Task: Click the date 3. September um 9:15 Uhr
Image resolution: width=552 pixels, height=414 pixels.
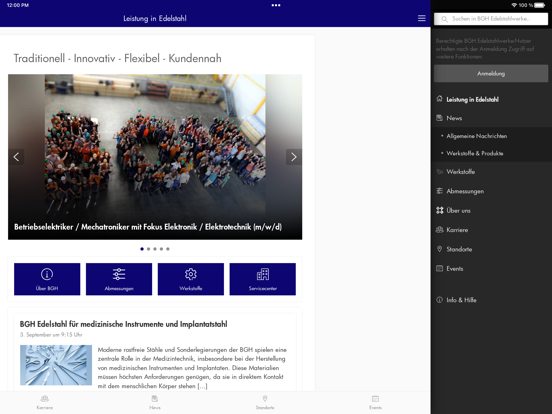Action: pyautogui.click(x=51, y=334)
